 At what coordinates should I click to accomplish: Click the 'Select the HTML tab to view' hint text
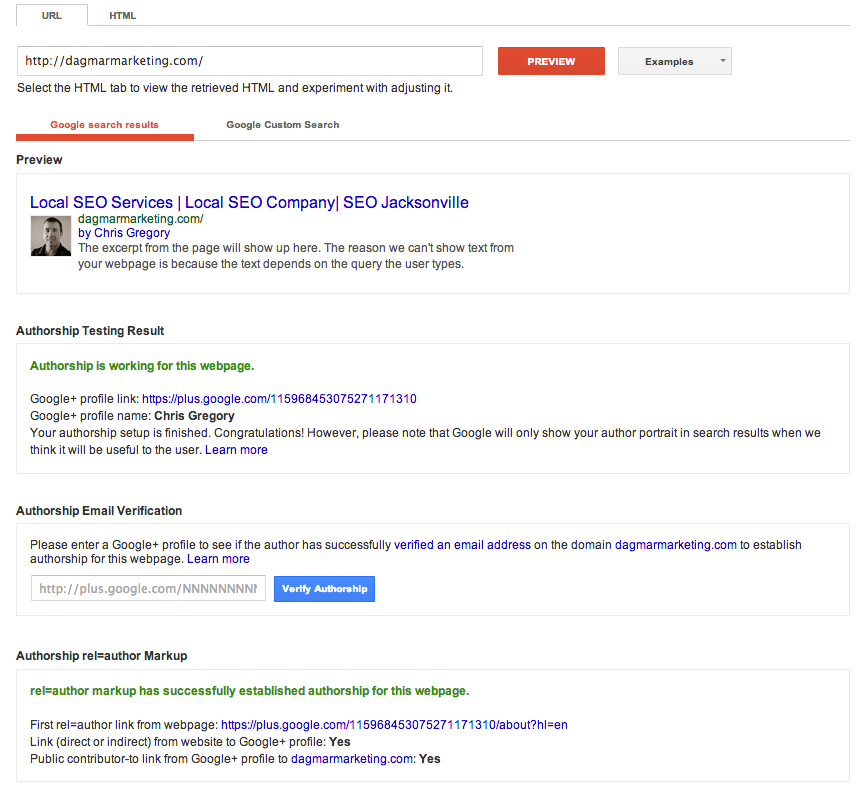click(x=235, y=88)
